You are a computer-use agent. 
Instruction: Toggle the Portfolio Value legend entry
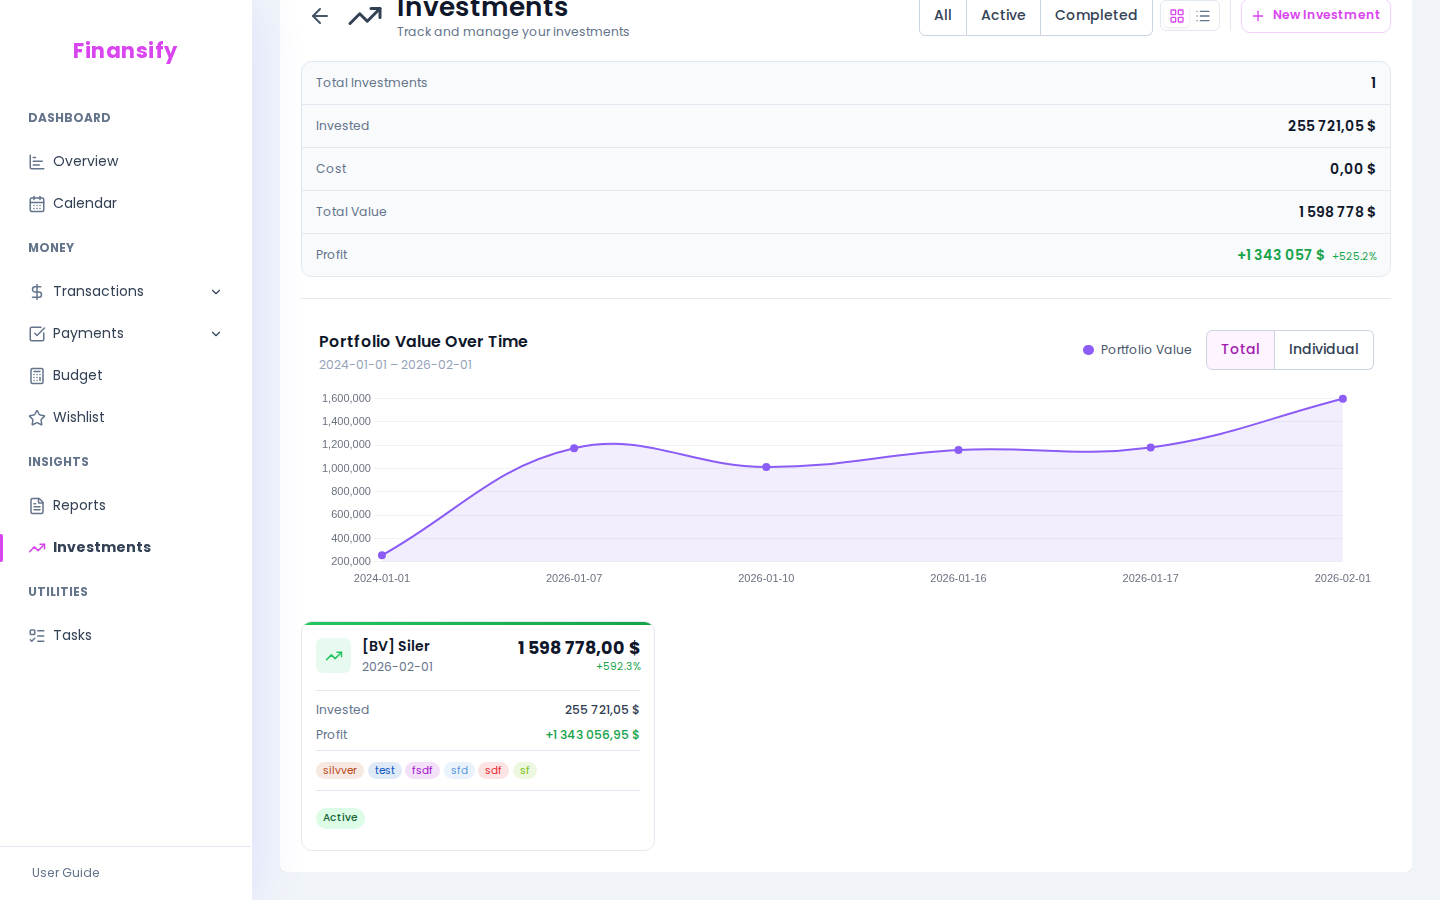click(x=1137, y=350)
